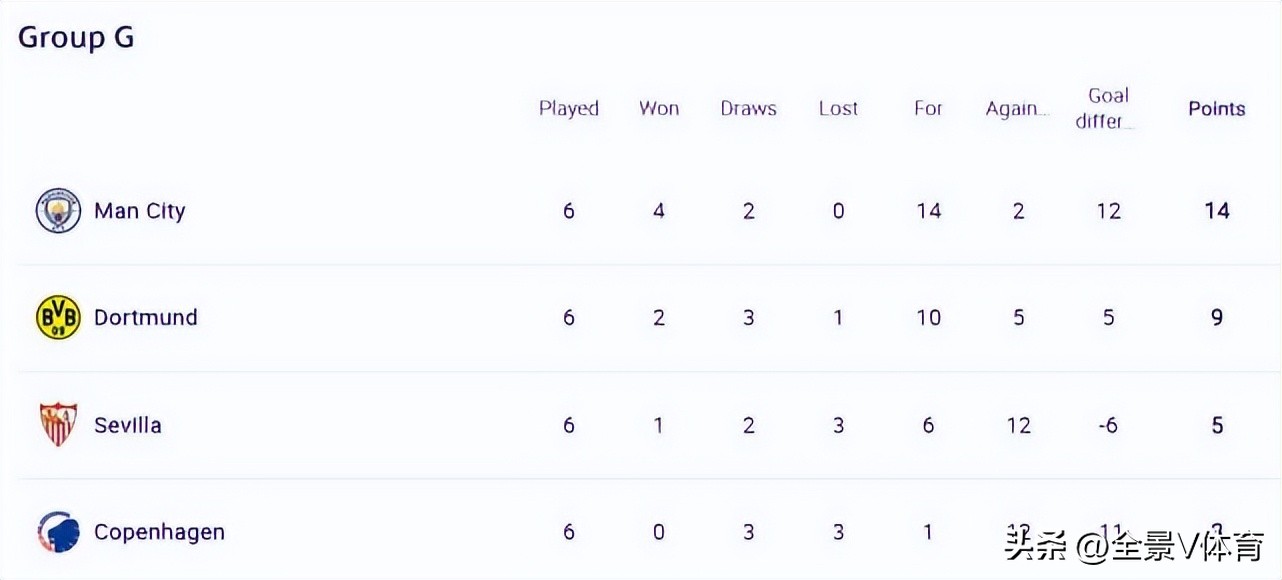
Task: Click the Copenhagen club logo
Action: [x=58, y=532]
